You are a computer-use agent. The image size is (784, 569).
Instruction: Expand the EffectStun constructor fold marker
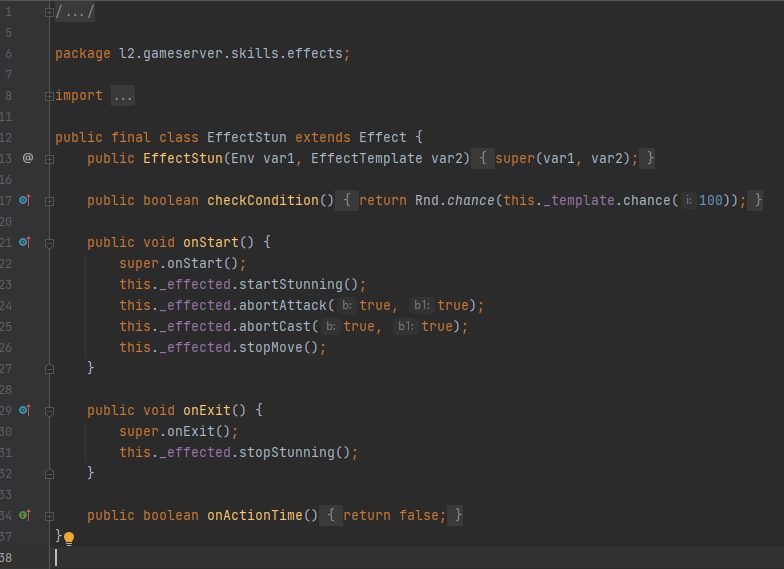click(x=49, y=159)
